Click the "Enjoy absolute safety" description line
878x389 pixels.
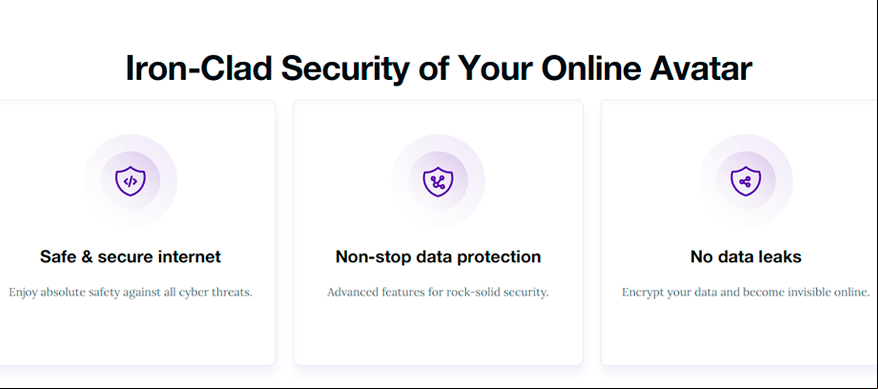[130, 292]
